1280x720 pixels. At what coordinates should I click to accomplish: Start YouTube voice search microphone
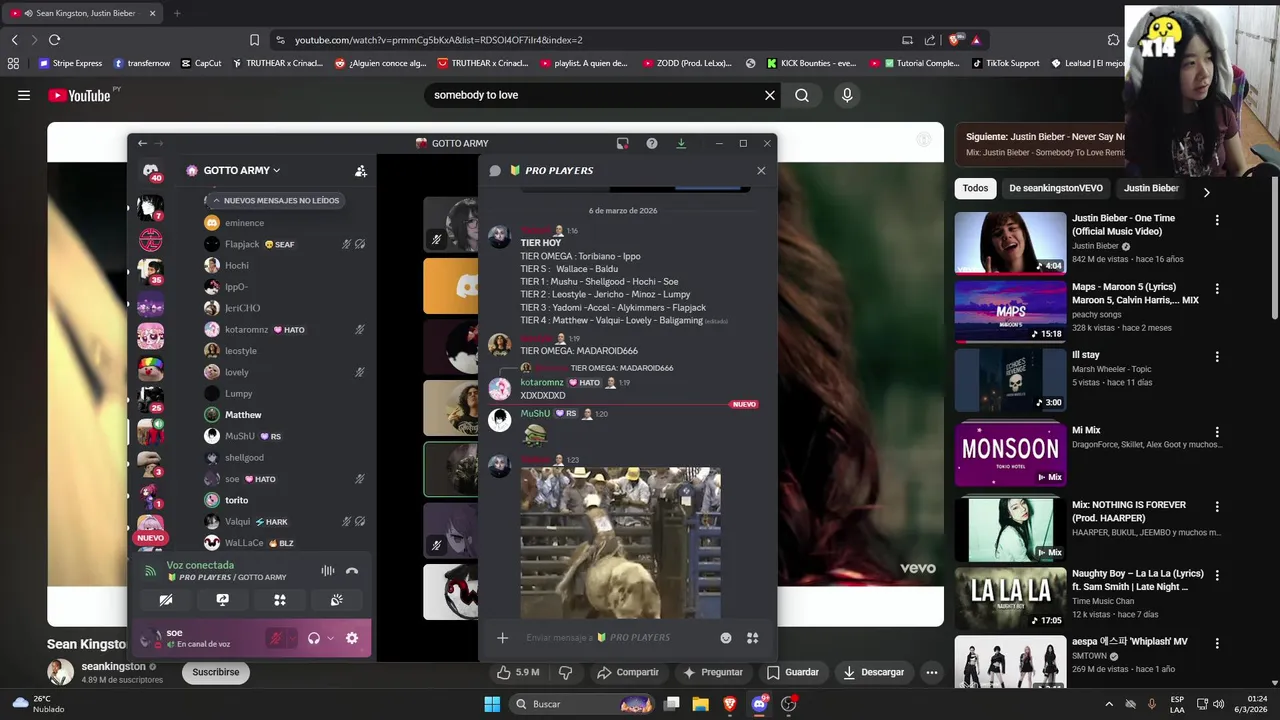(x=847, y=95)
